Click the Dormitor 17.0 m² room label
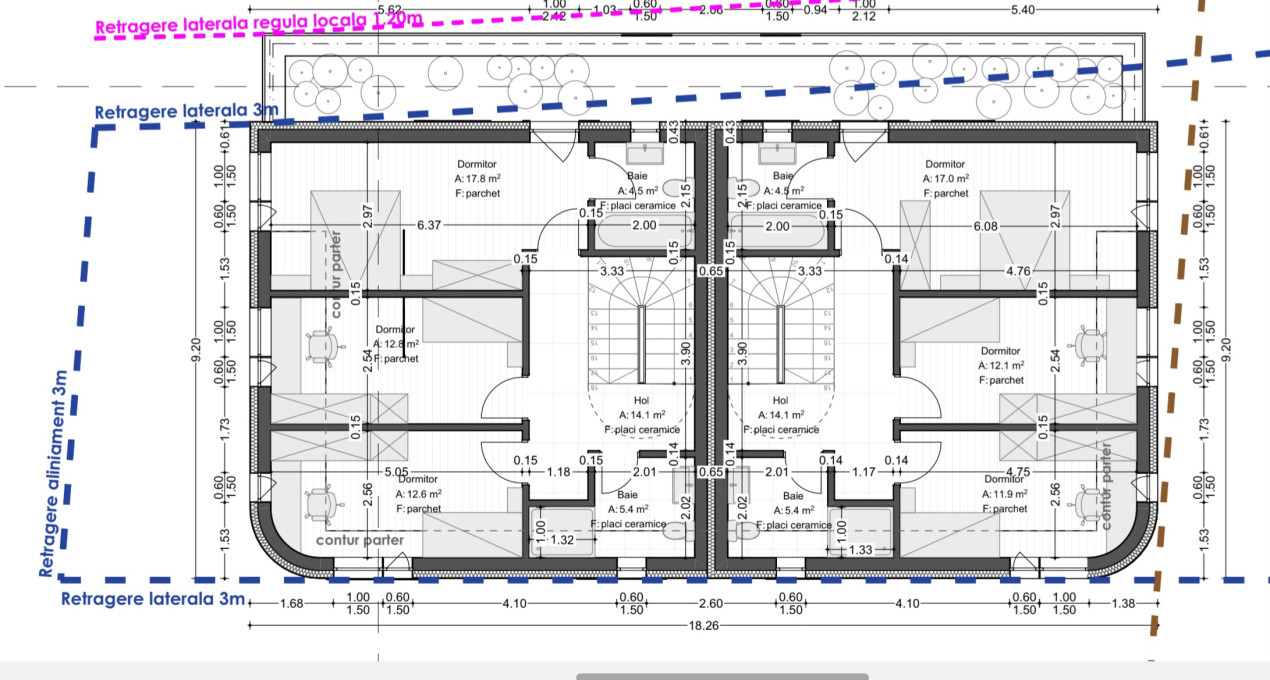 point(945,178)
